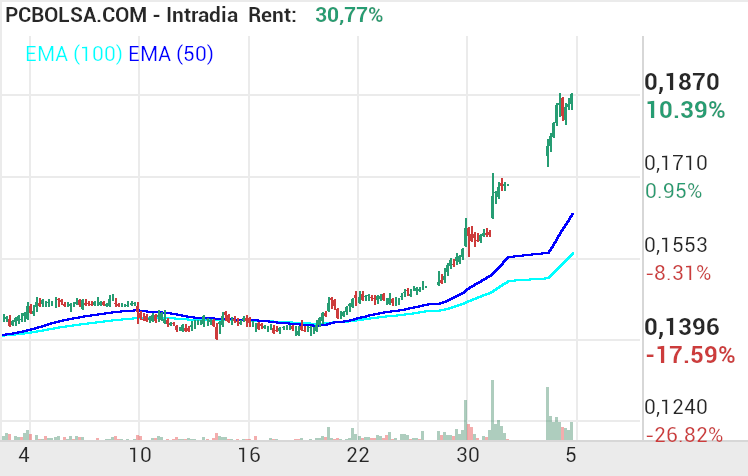This screenshot has width=748, height=476.
Task: Click date marker 10 on time axis
Action: coord(140,456)
